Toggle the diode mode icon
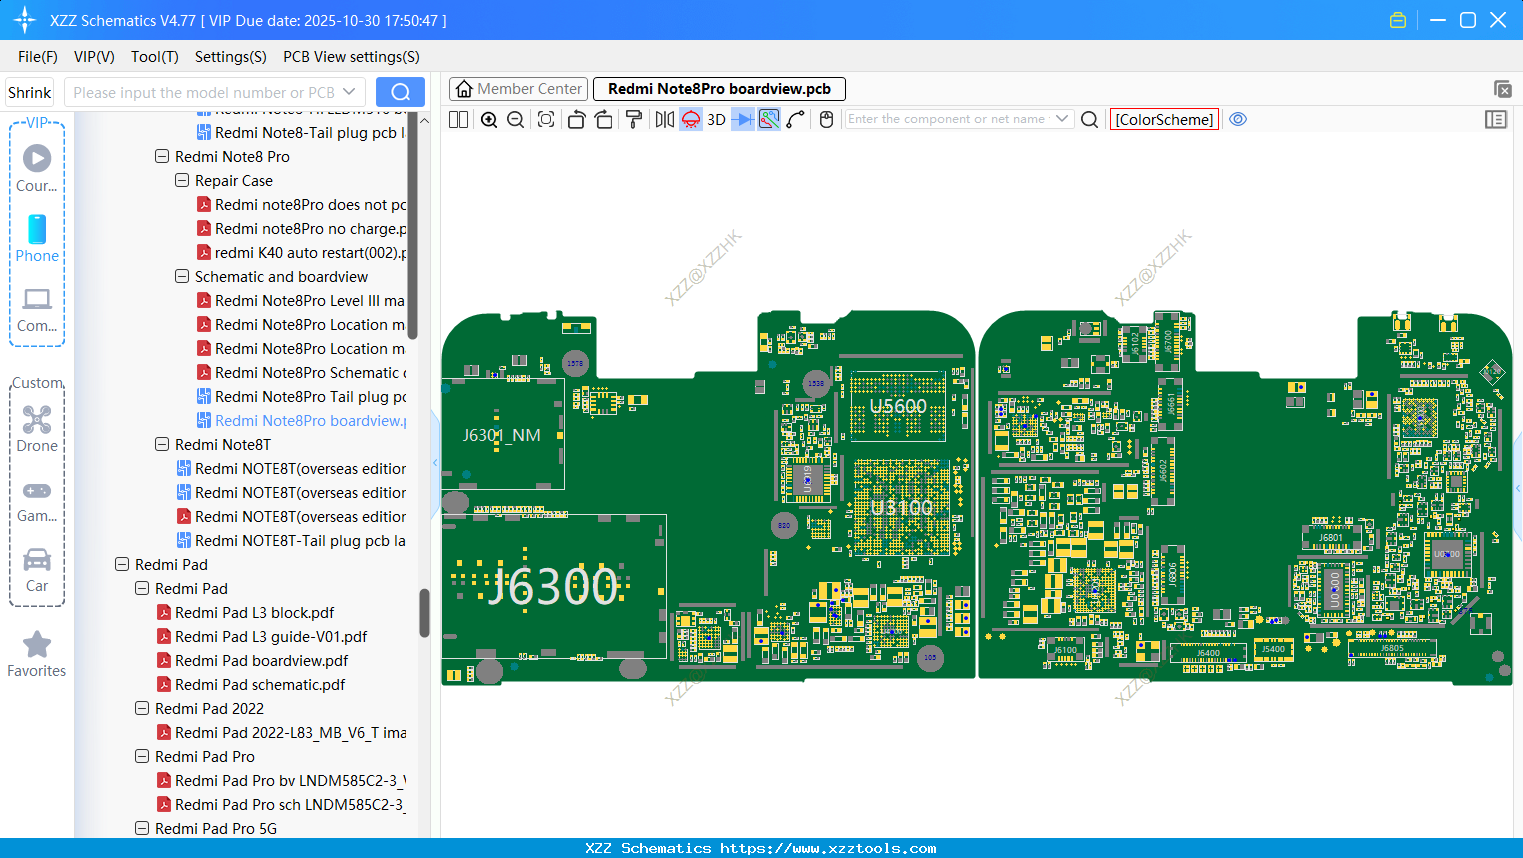This screenshot has width=1523, height=858. (742, 120)
